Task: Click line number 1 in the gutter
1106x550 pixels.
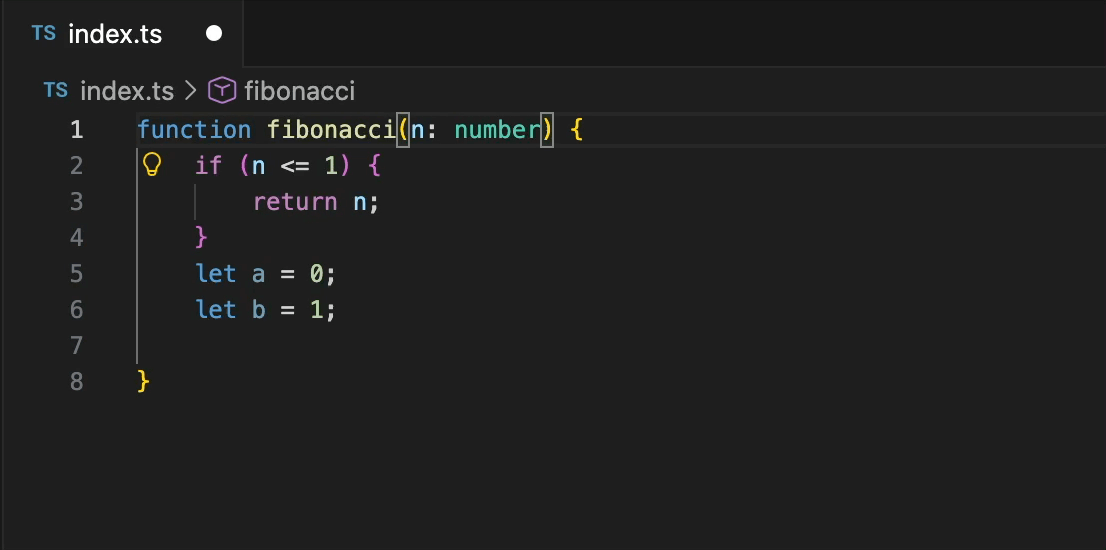Action: pos(76,130)
